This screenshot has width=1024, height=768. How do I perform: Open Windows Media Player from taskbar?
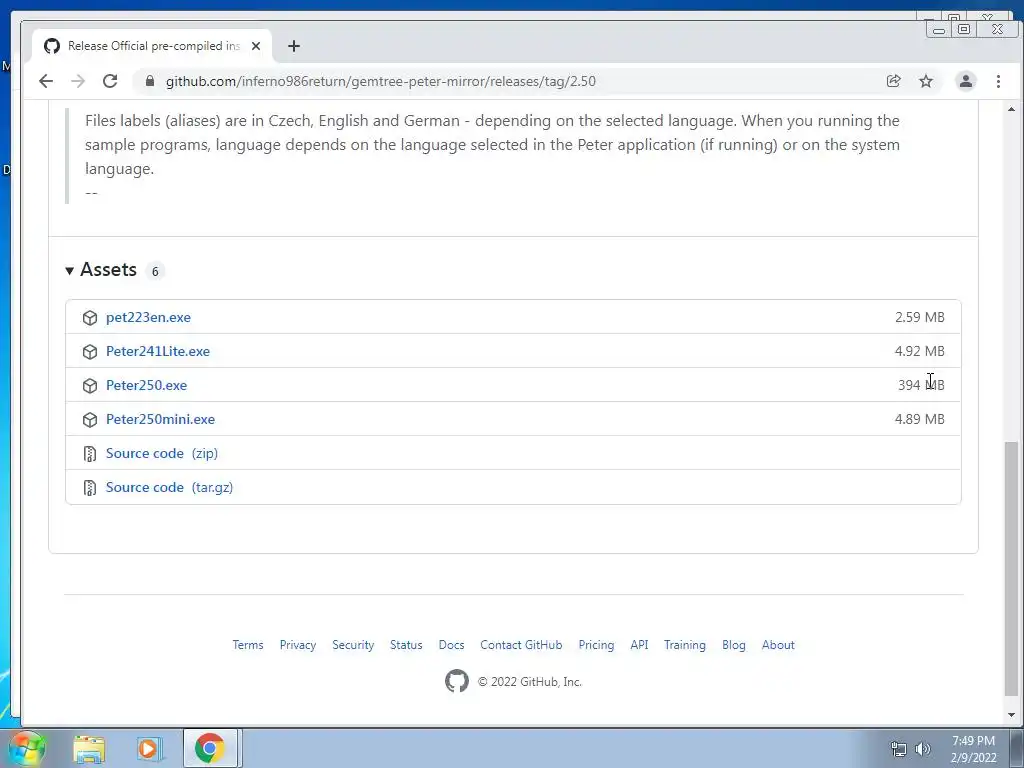[x=149, y=749]
